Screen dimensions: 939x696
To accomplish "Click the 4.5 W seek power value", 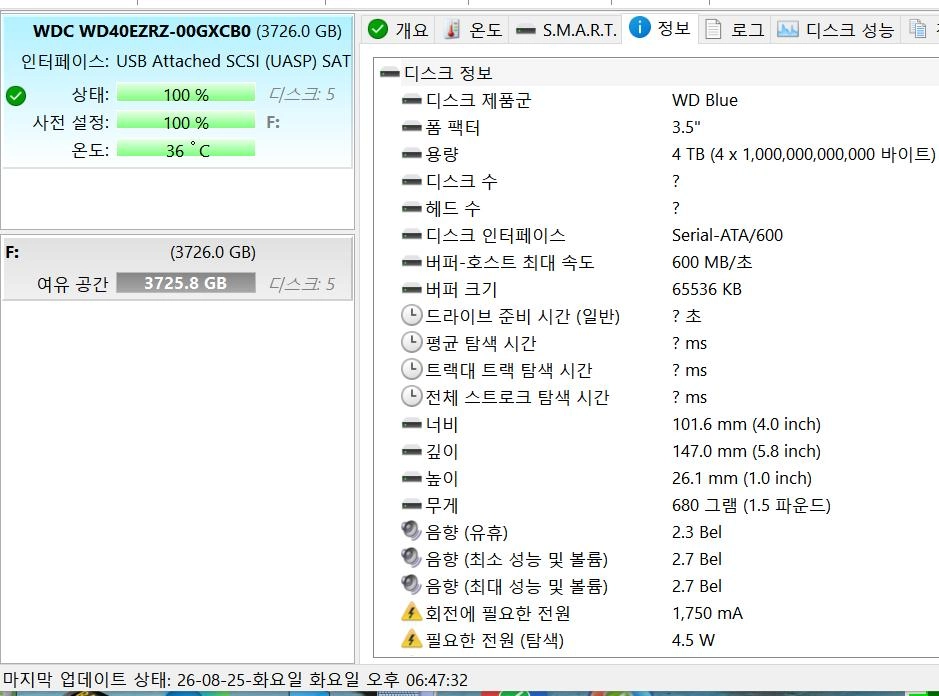I will pos(693,640).
